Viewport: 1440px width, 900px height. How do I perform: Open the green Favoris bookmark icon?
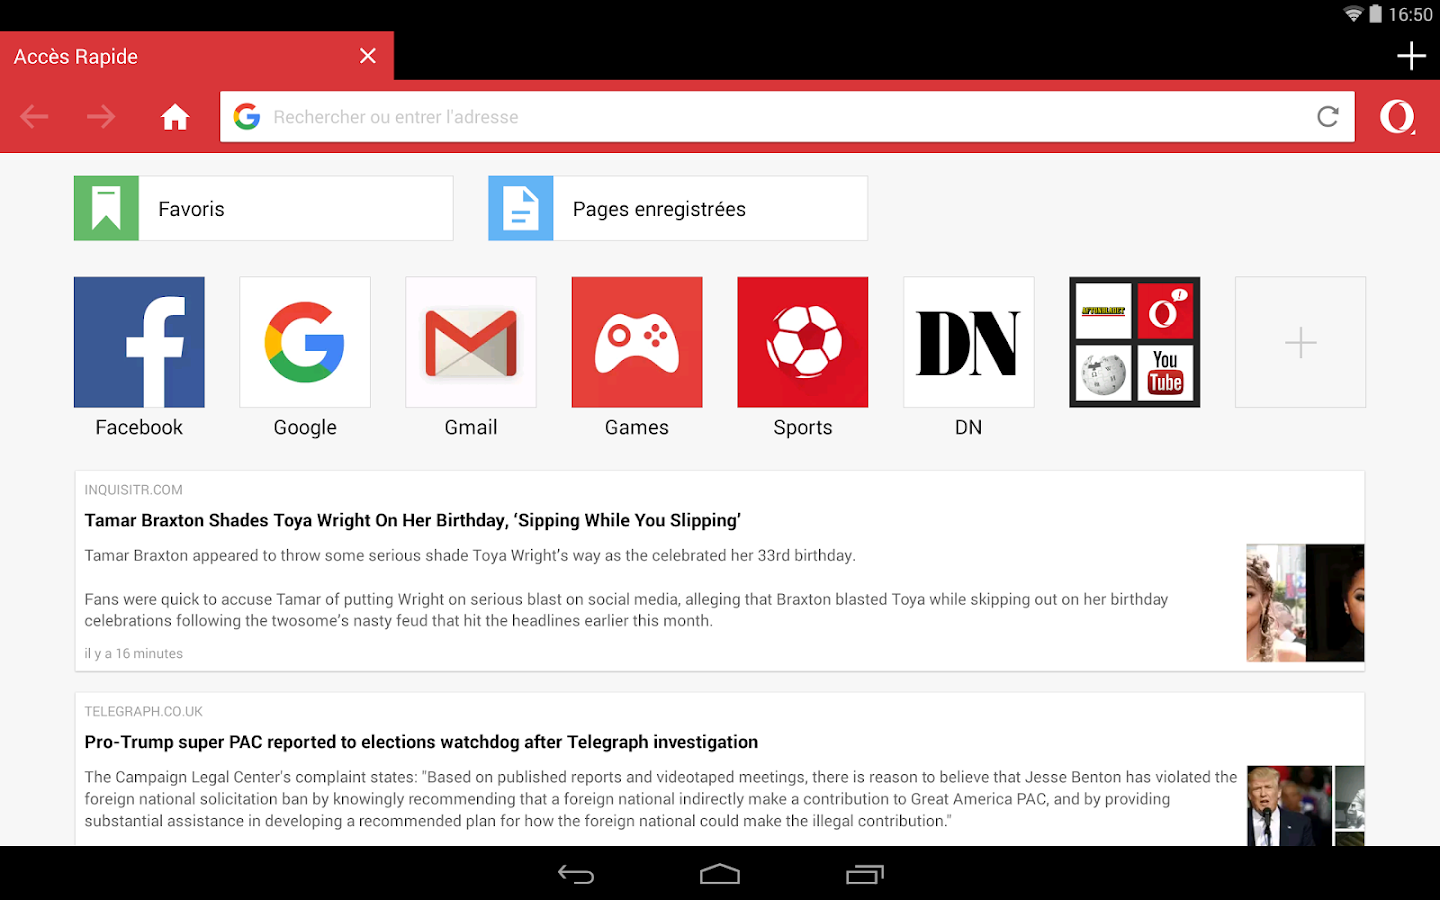click(106, 208)
